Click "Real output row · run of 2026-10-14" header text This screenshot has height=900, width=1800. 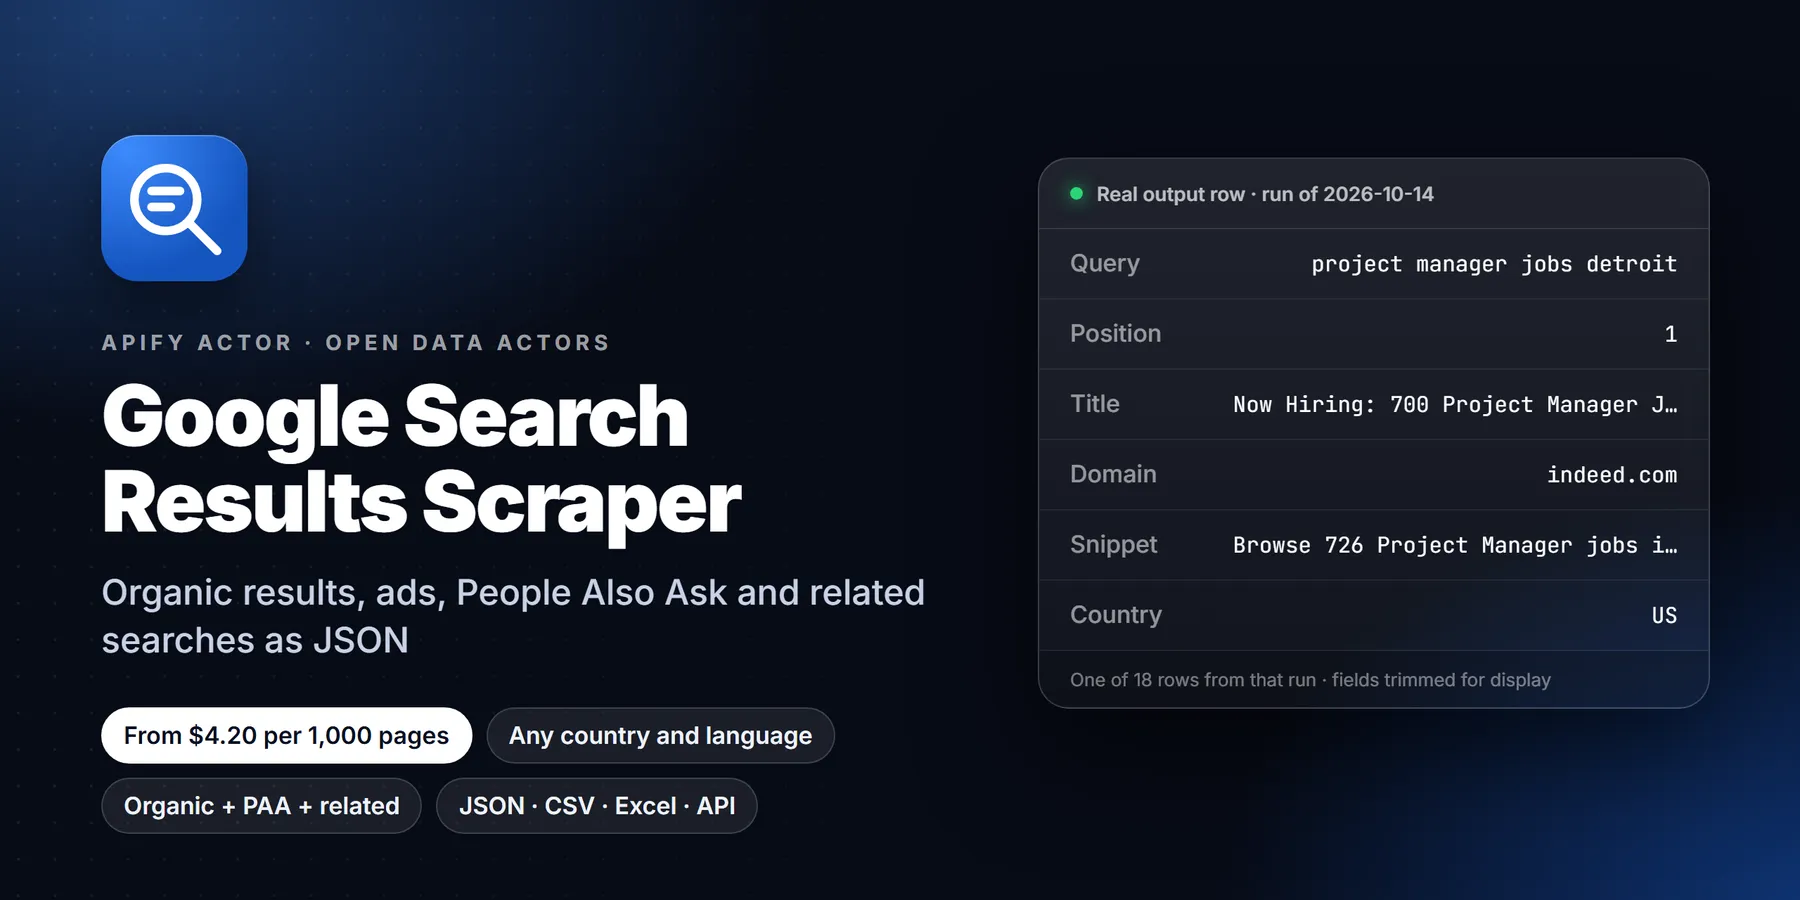1265,194
